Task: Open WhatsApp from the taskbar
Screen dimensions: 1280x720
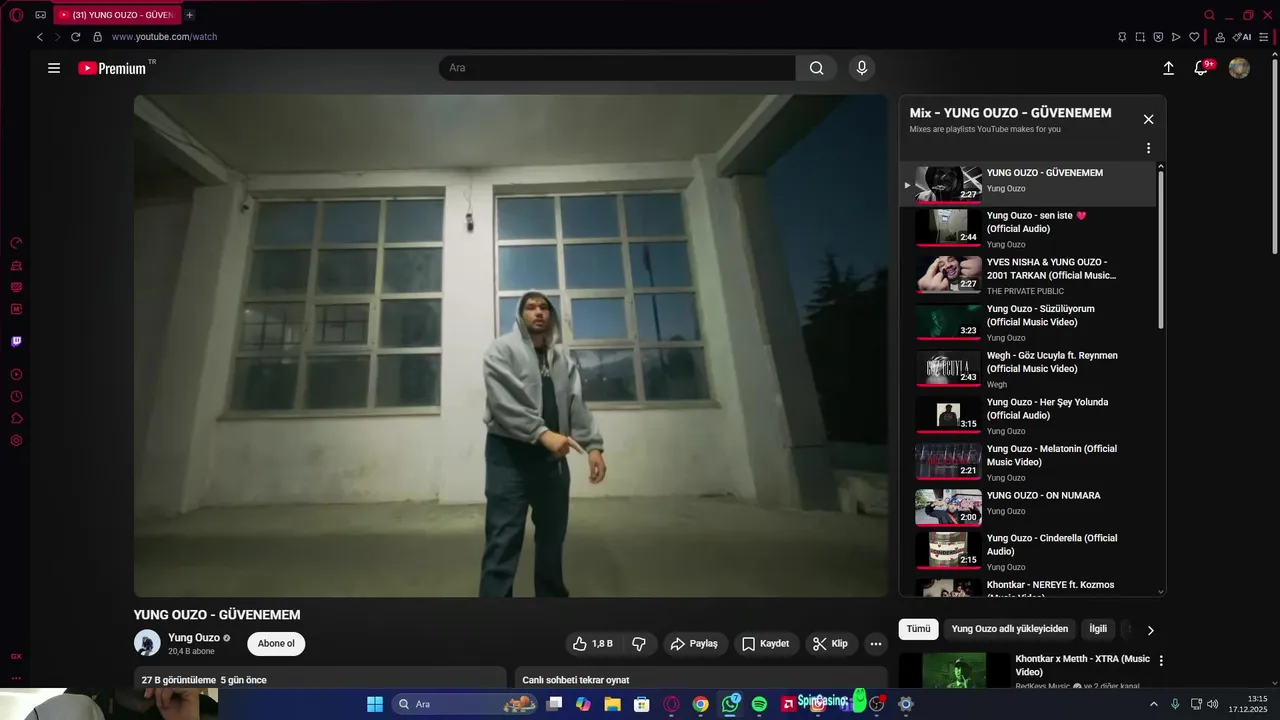Action: 731,704
